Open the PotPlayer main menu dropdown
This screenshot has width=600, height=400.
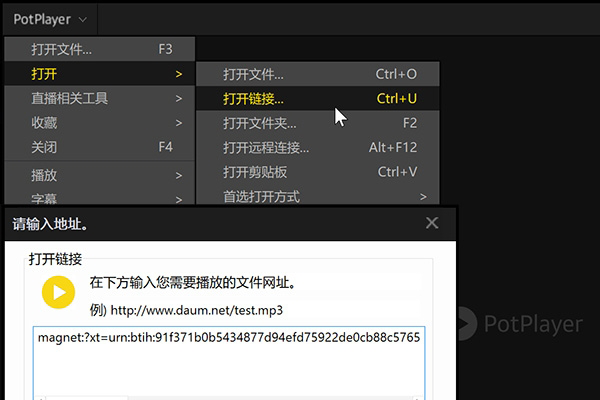pyautogui.click(x=50, y=19)
